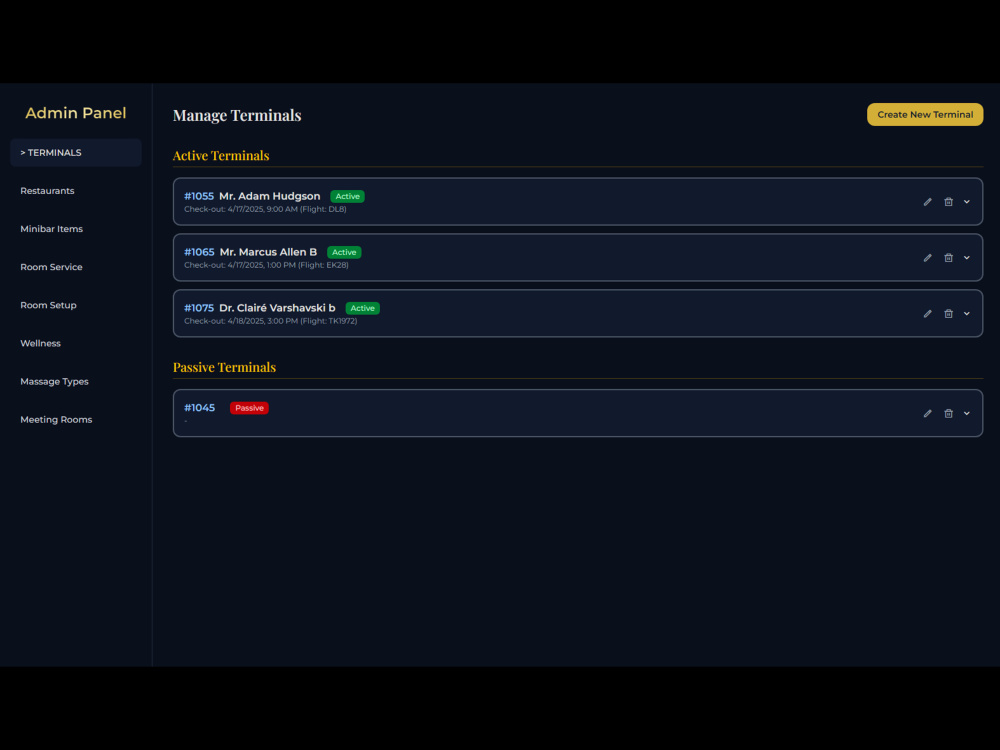The height and width of the screenshot is (750, 1000).
Task: Click the Passive Terminals heading
Action: (224, 367)
